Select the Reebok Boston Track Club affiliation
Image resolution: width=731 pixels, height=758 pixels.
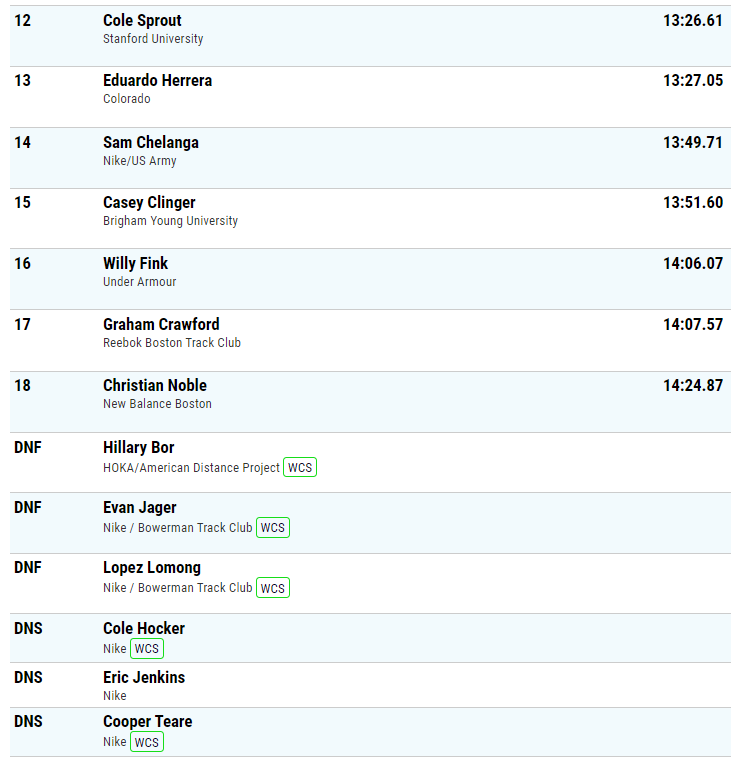(172, 343)
